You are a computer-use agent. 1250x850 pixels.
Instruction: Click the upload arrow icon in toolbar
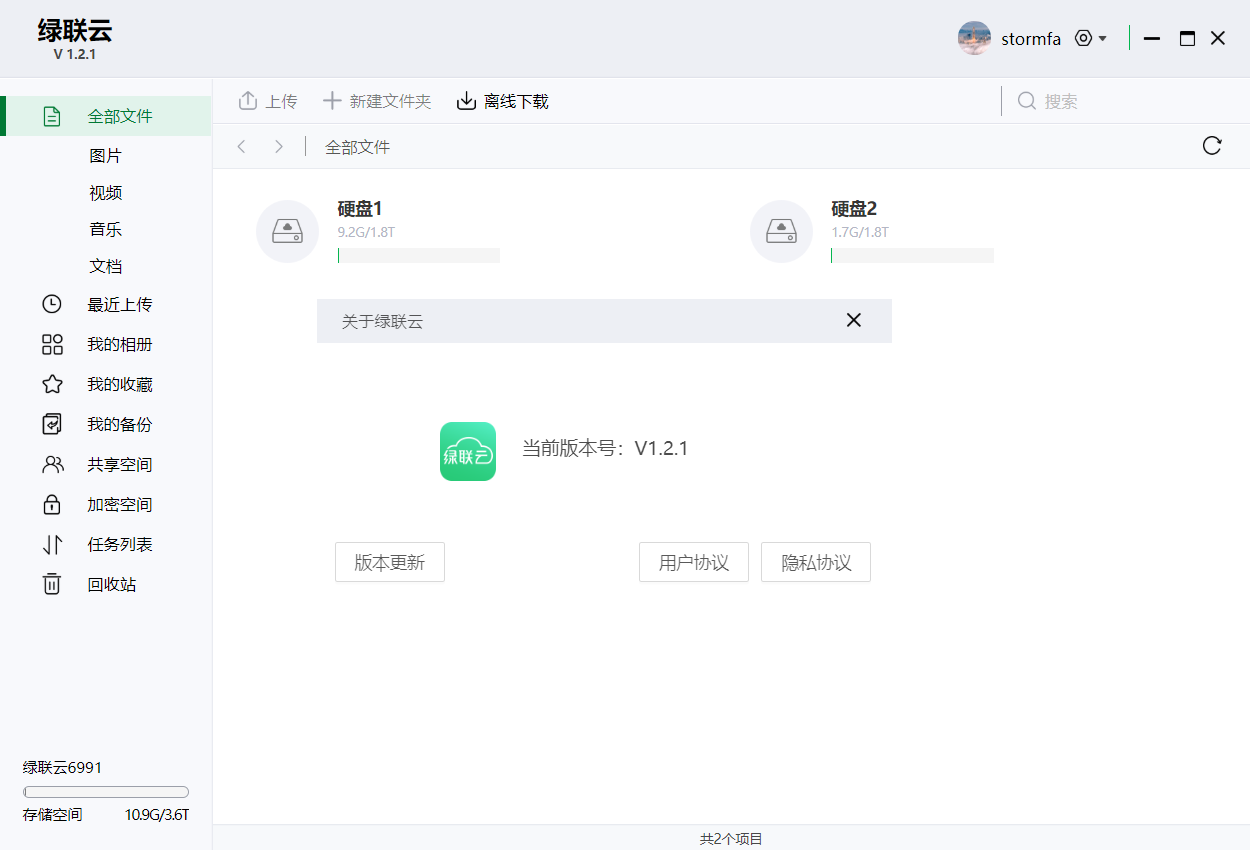(248, 101)
